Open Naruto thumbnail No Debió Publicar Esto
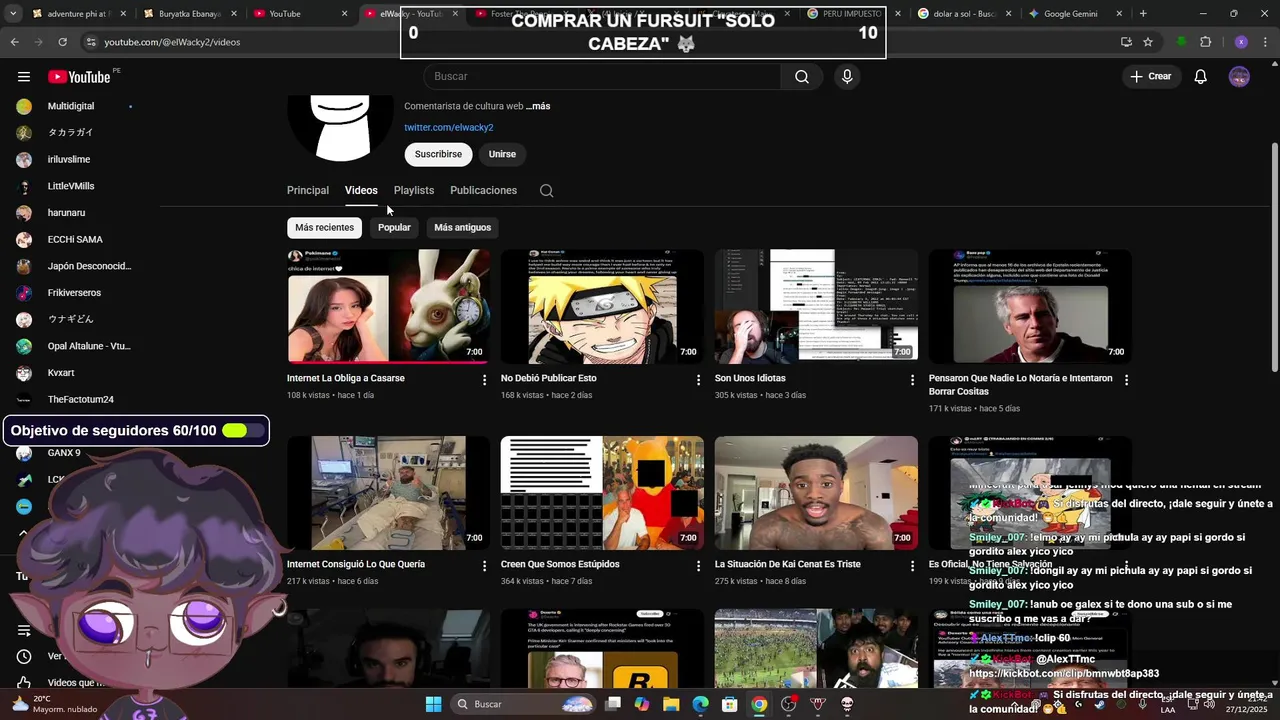The image size is (1280, 720). [x=602, y=306]
